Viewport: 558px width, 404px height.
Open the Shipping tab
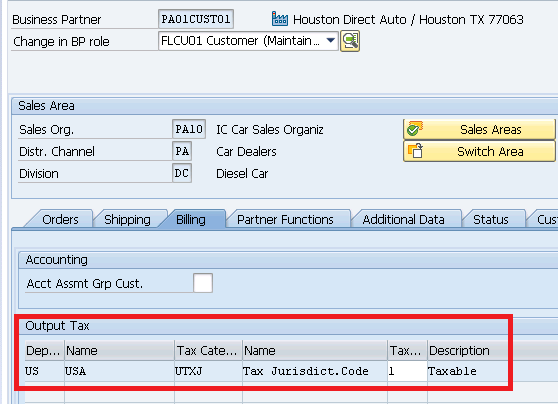point(127,220)
